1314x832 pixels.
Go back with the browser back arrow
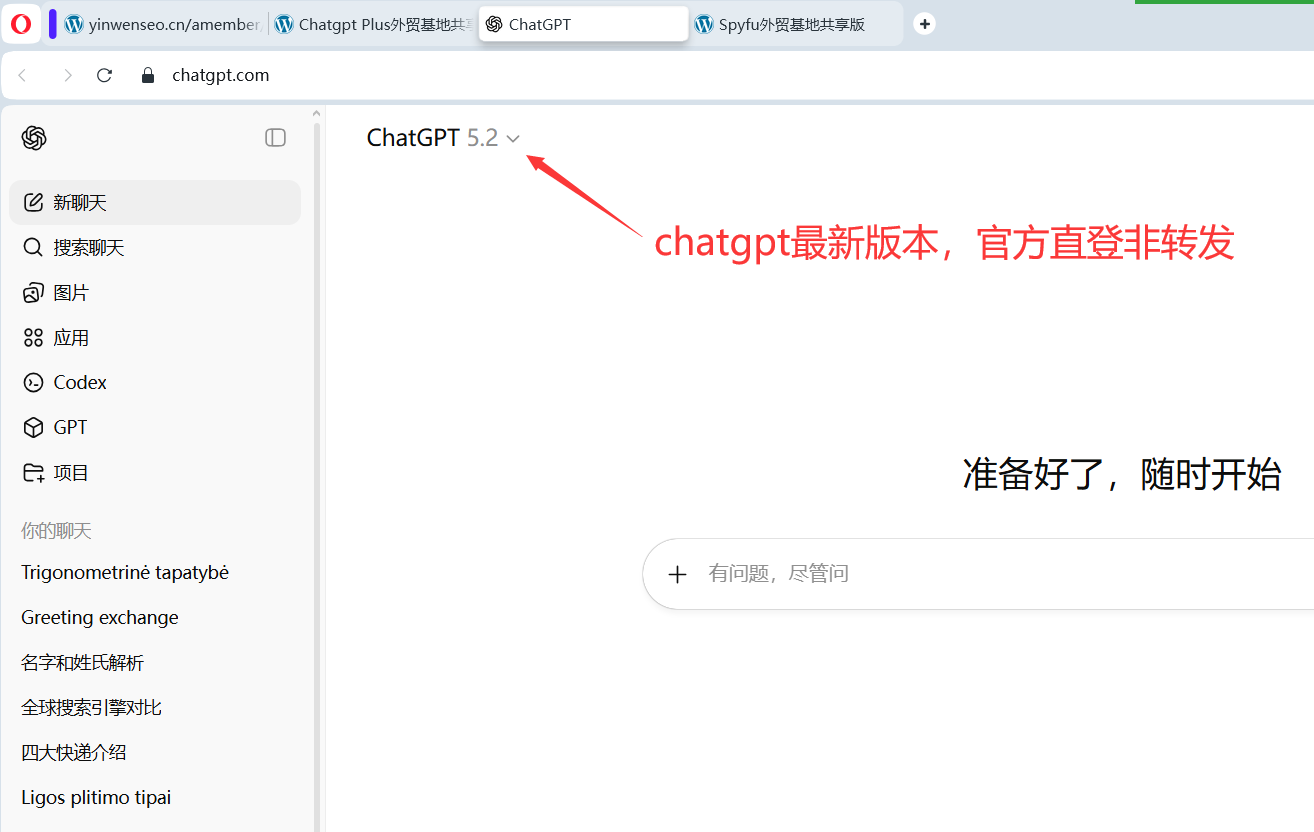point(23,75)
